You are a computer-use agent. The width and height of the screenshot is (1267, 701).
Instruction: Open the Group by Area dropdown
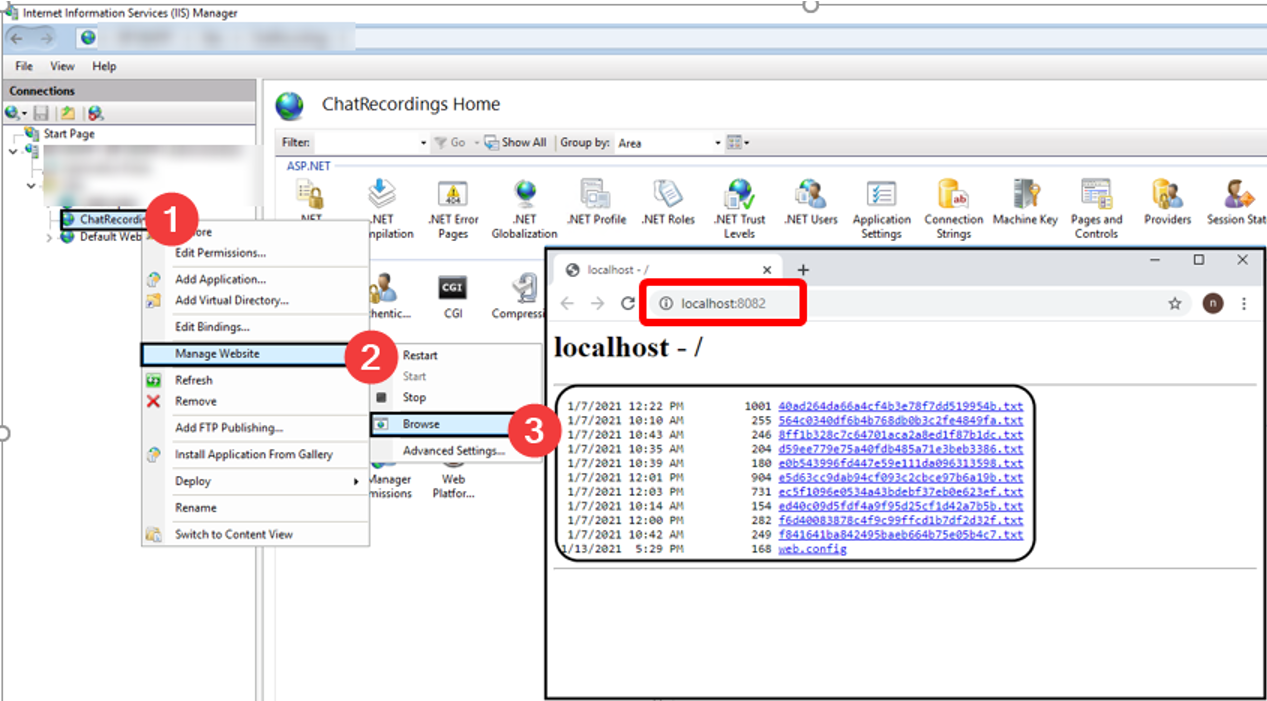coord(668,143)
